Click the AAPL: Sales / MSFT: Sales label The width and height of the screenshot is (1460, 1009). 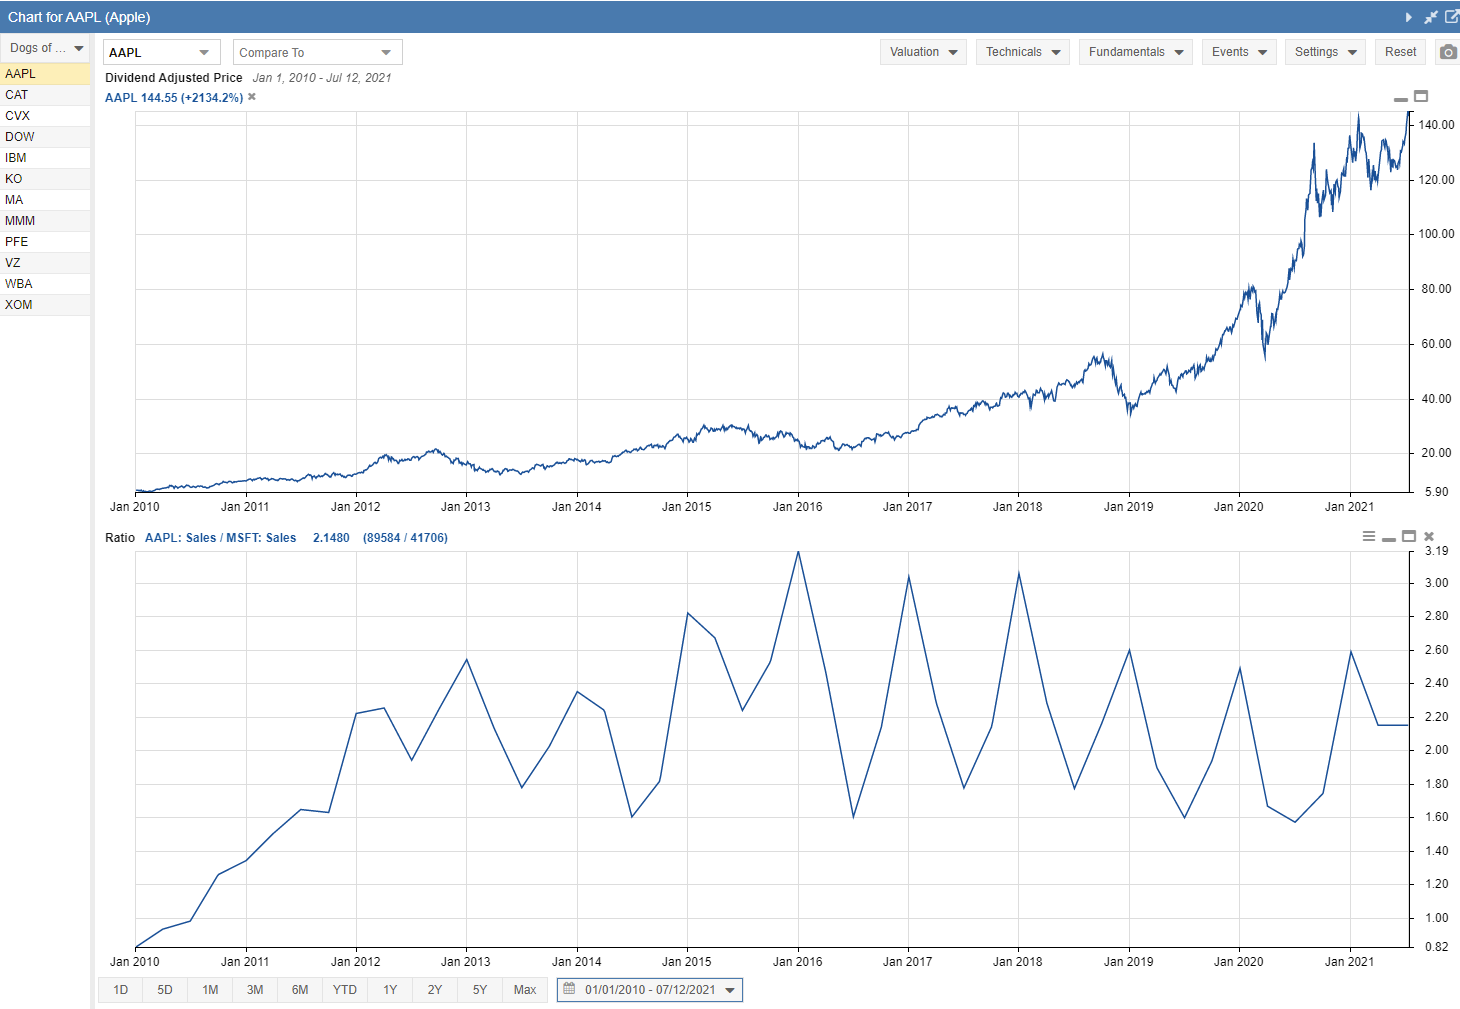(x=220, y=538)
